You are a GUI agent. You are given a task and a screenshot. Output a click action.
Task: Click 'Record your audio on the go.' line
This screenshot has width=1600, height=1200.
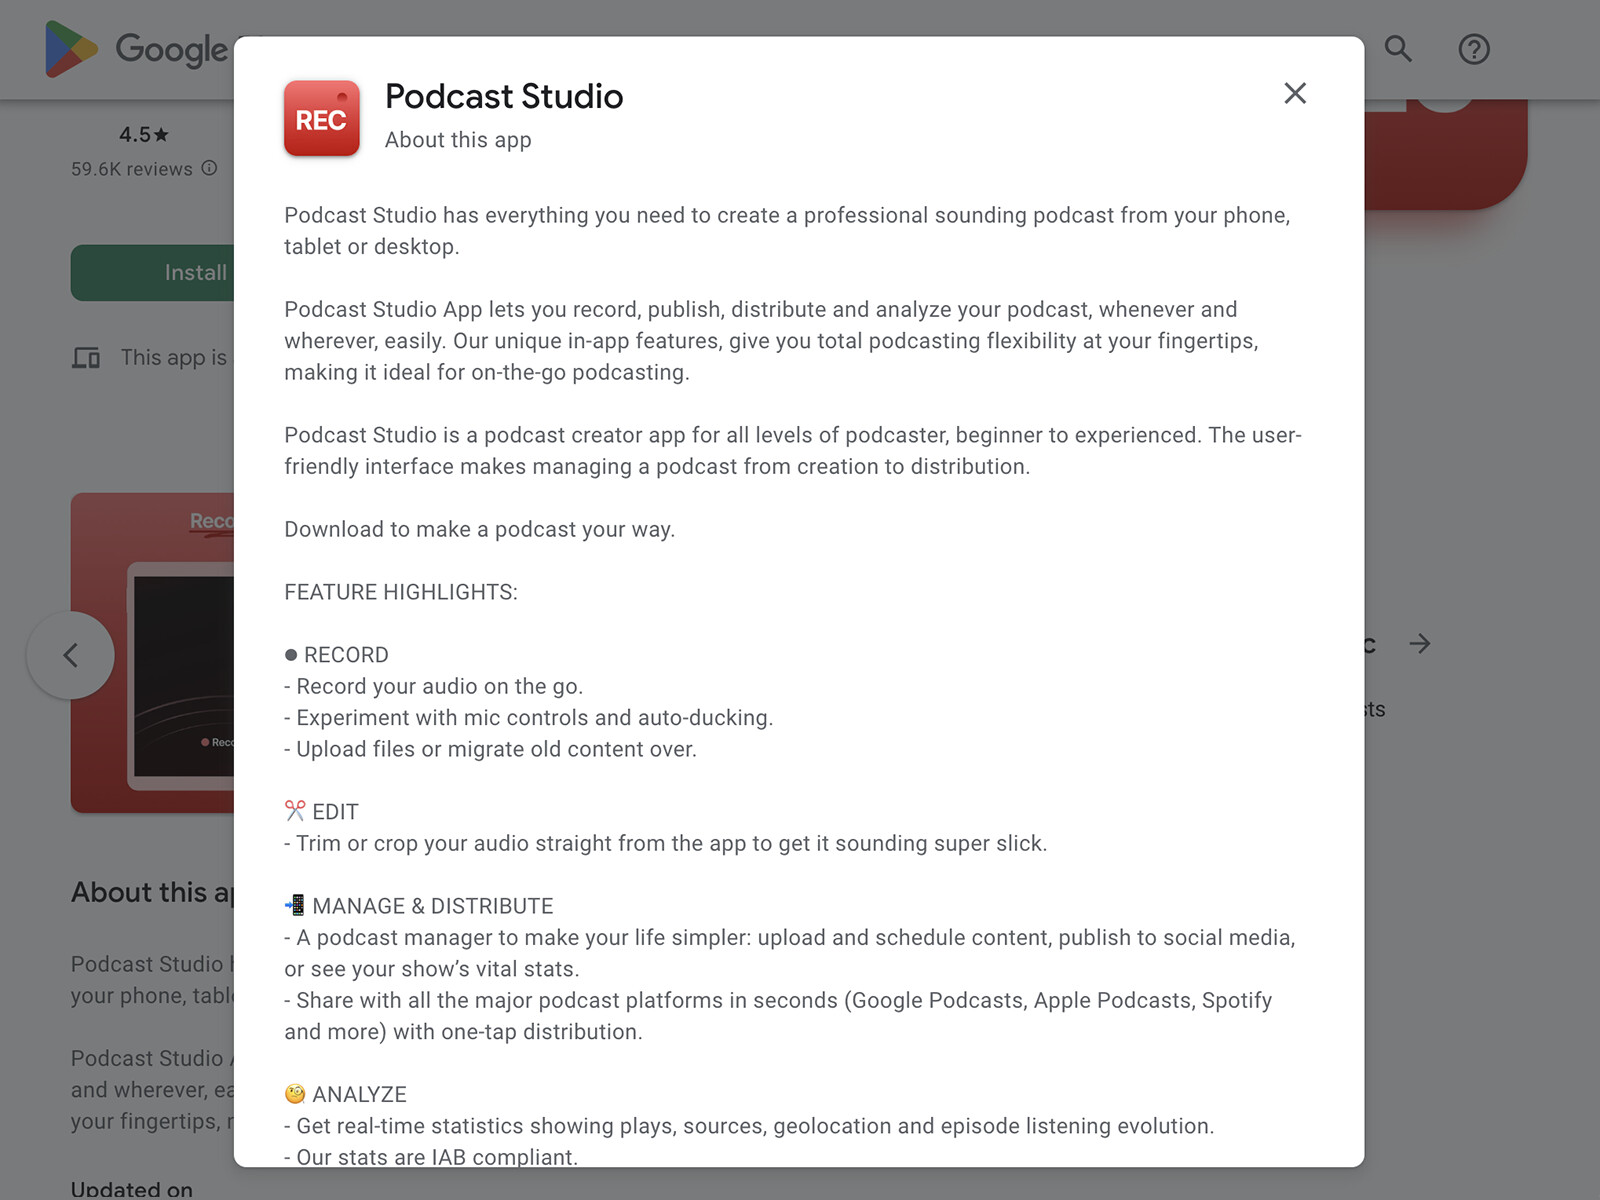click(x=434, y=686)
